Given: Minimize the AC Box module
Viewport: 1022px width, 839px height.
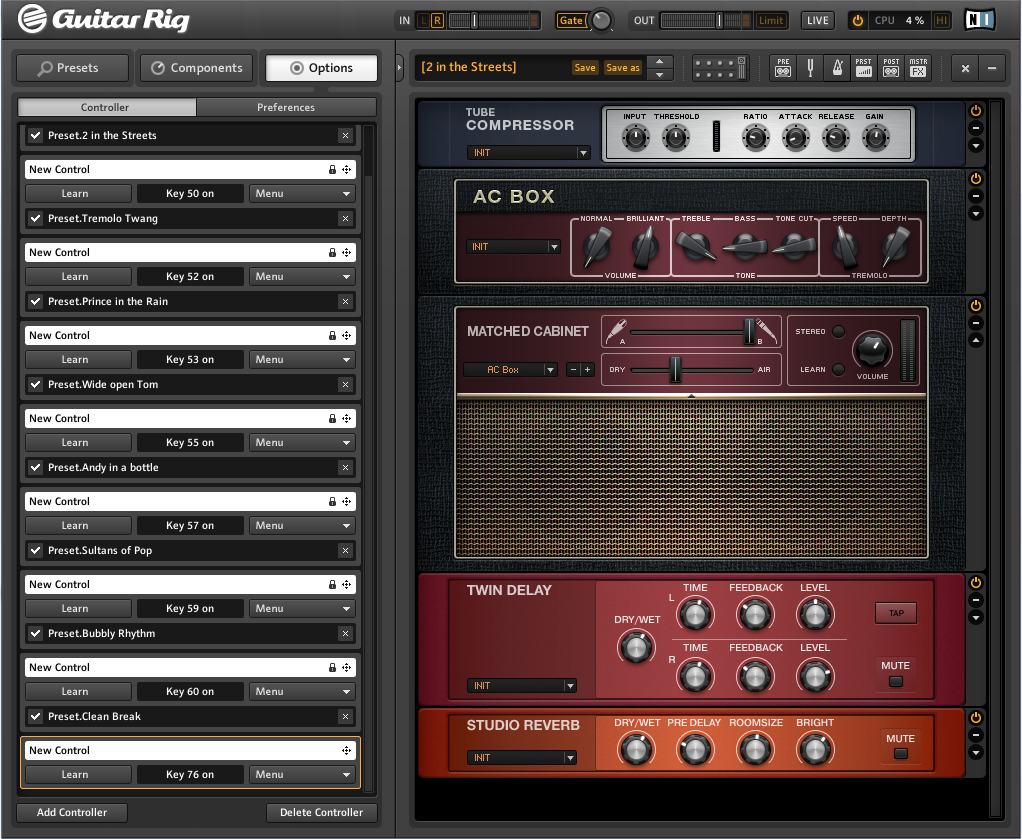Looking at the screenshot, I should coord(975,196).
